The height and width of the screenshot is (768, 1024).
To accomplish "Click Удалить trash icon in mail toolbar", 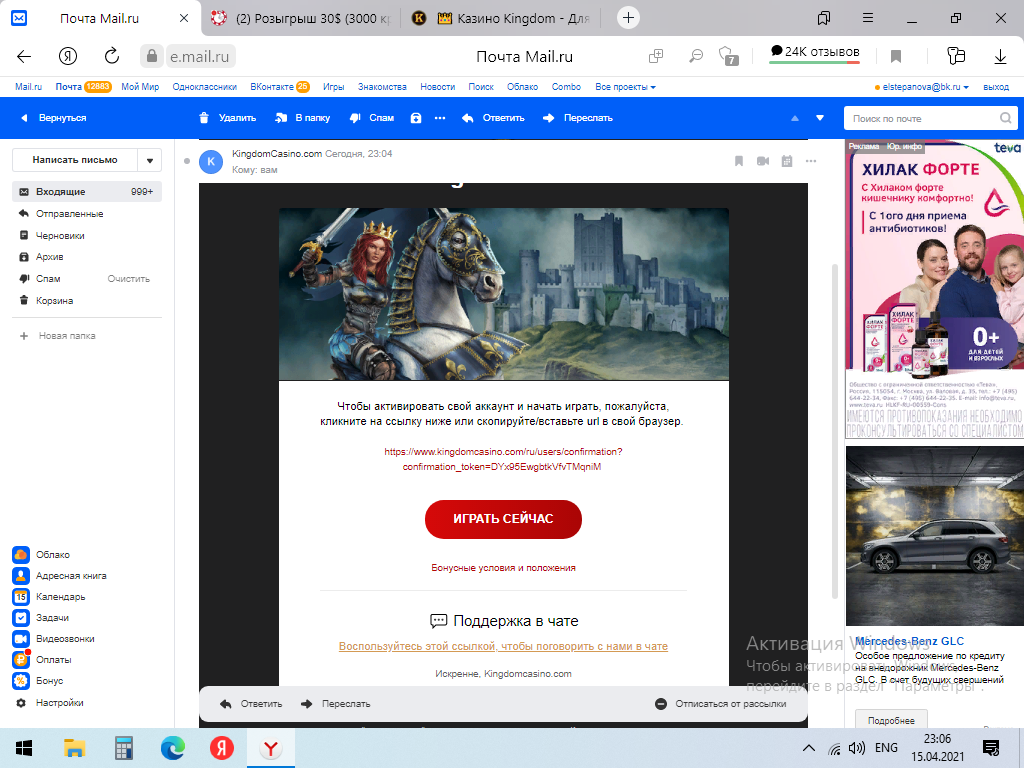I will point(227,118).
